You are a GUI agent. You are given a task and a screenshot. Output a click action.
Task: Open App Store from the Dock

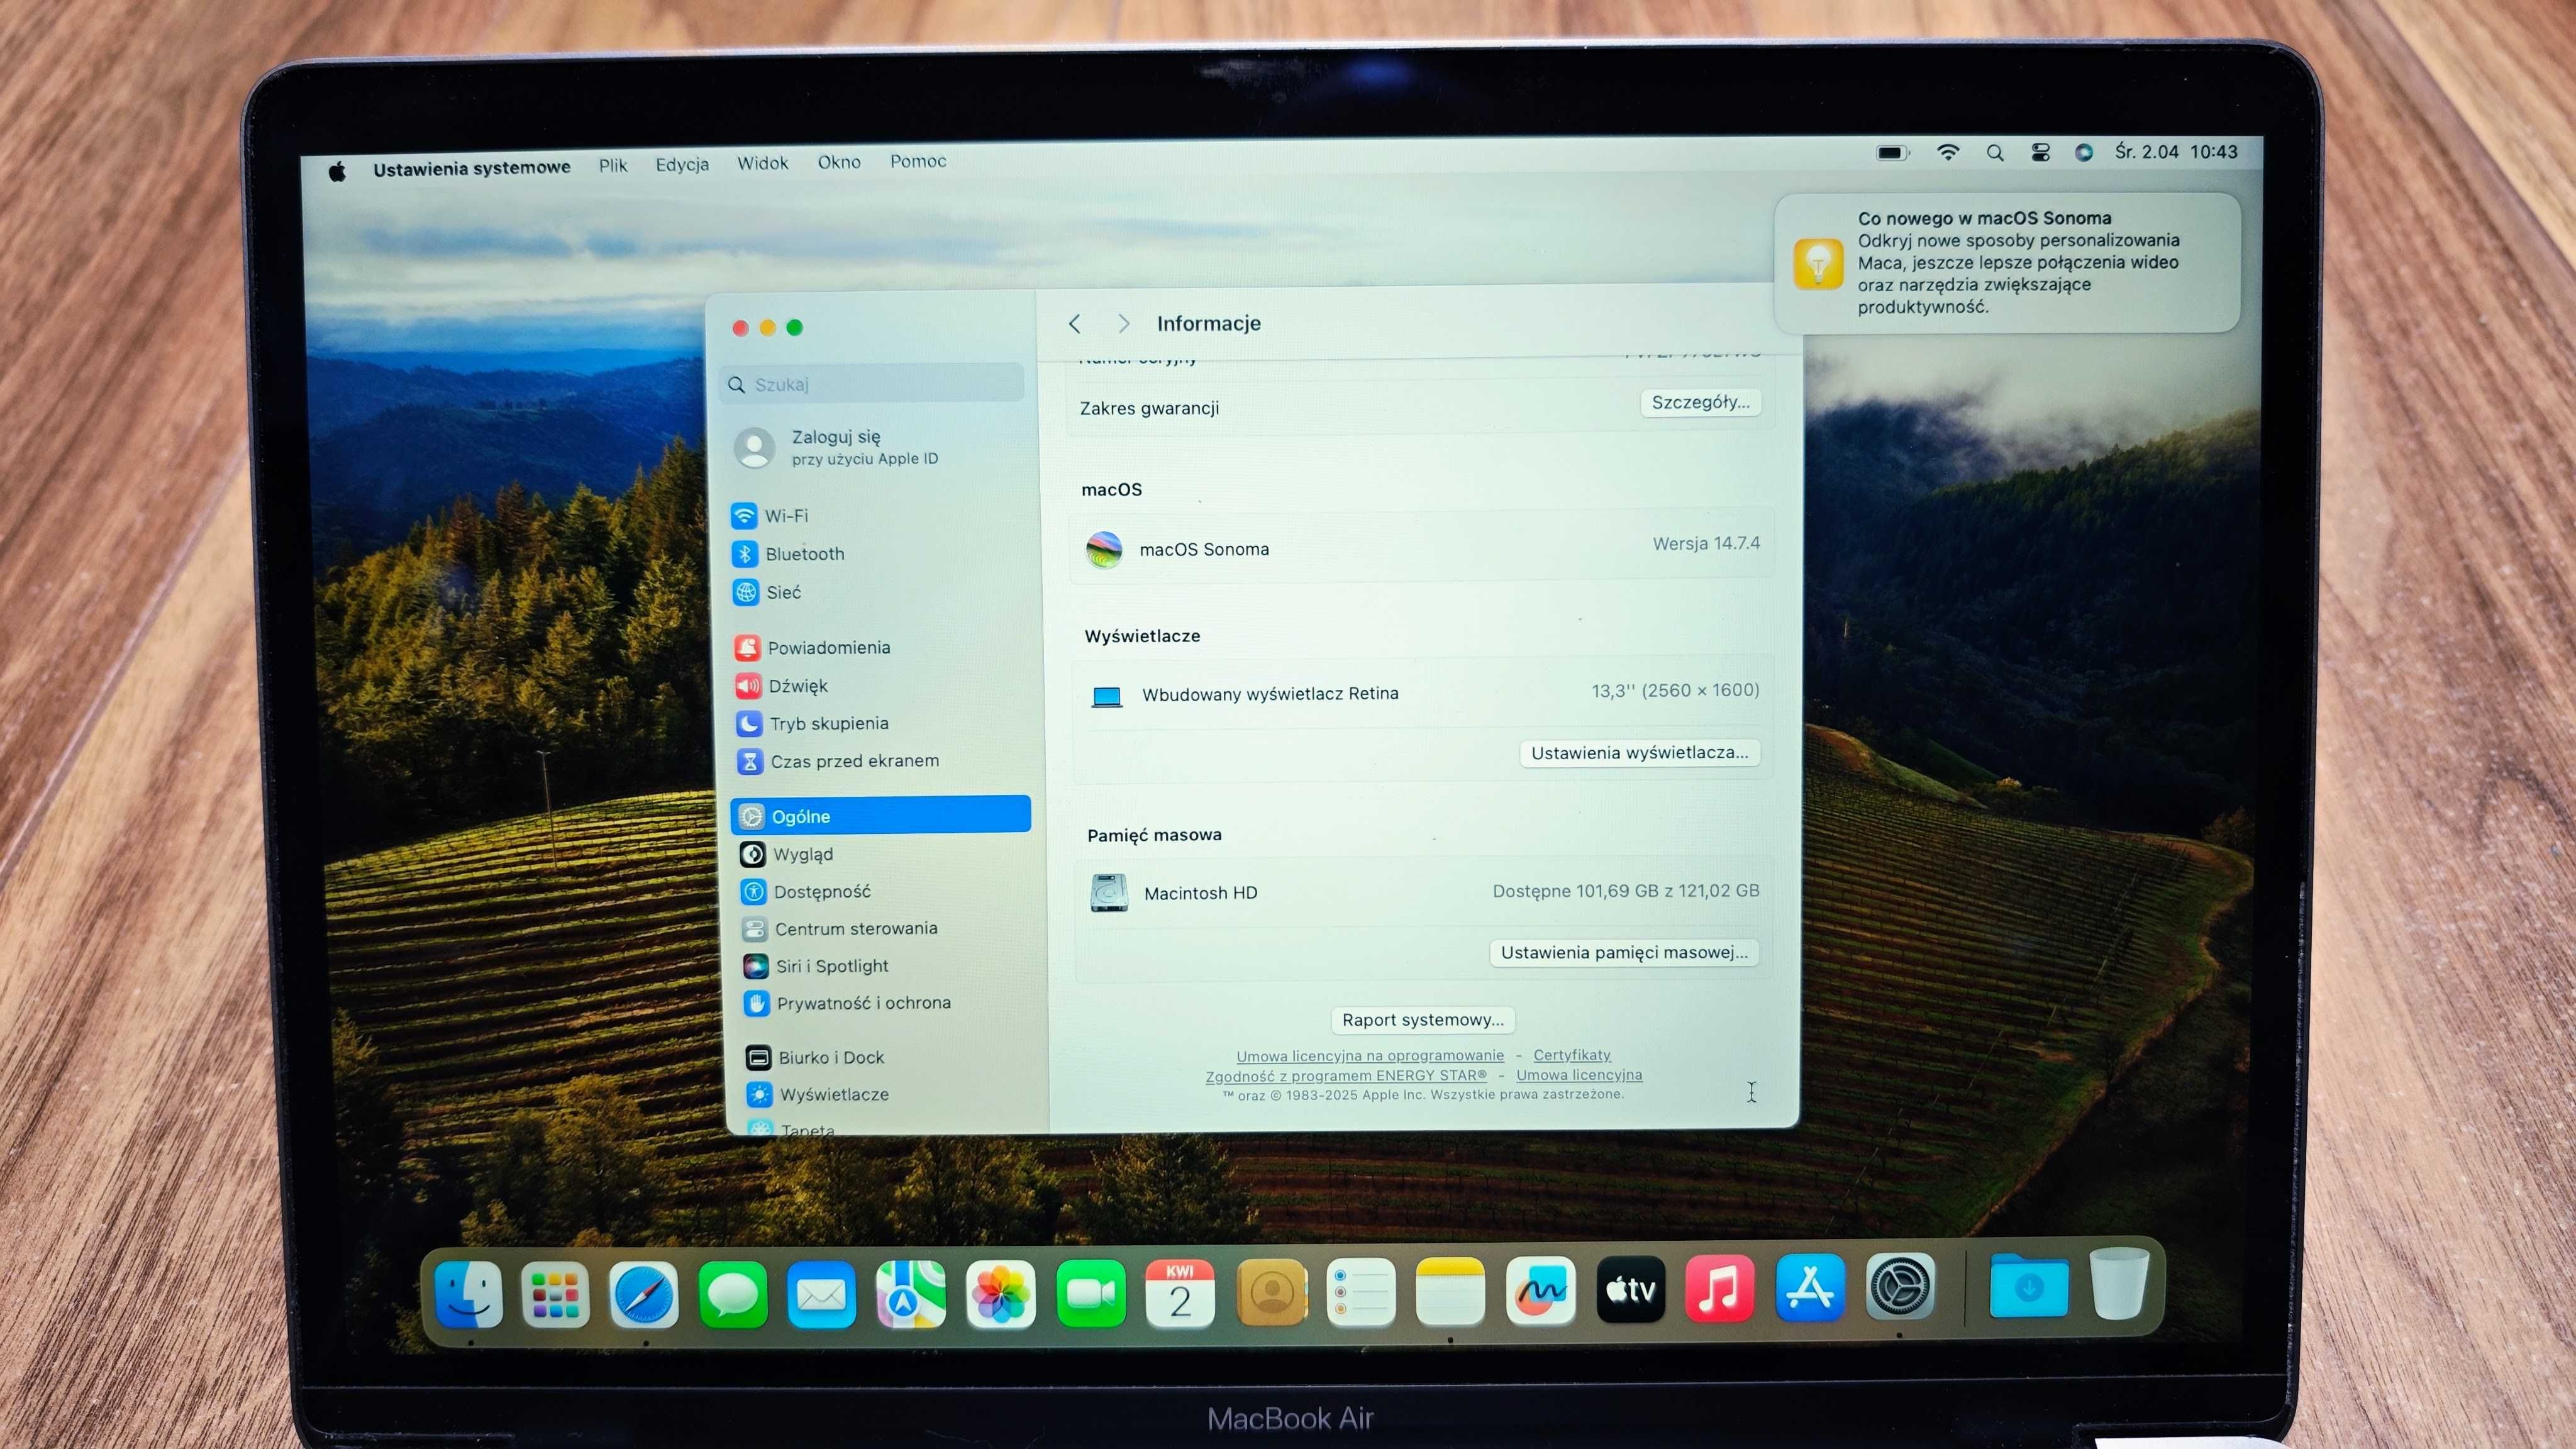(1810, 1288)
